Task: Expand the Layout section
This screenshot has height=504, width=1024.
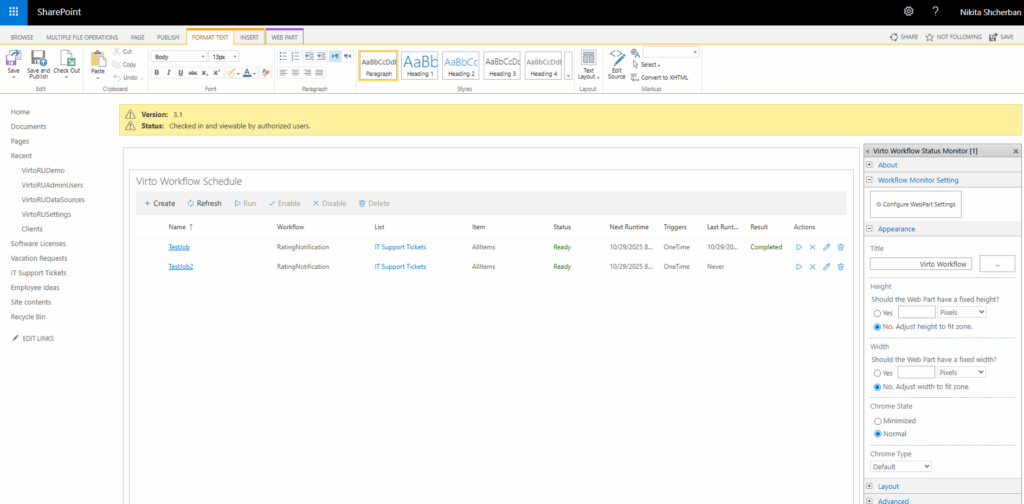Action: coord(889,486)
